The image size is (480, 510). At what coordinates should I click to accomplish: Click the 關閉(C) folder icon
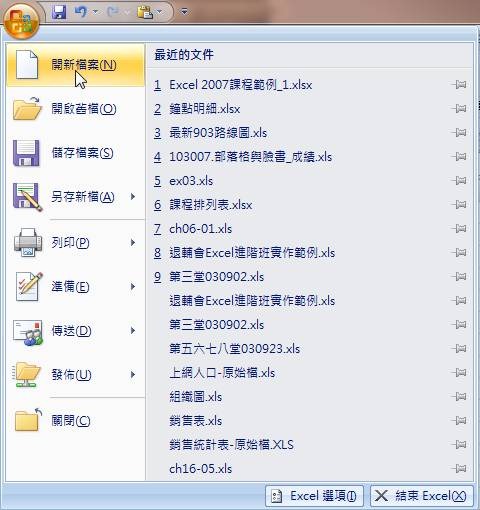28,420
